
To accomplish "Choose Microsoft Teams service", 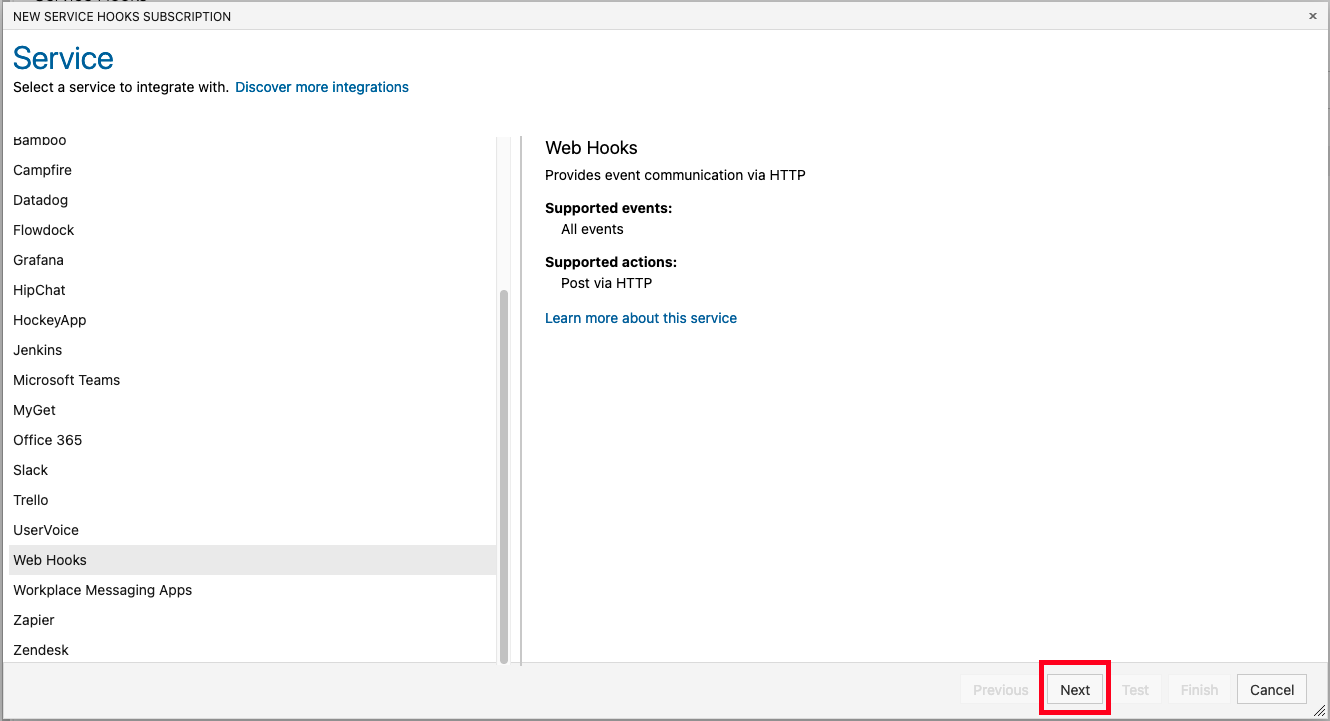I will click(x=253, y=380).
